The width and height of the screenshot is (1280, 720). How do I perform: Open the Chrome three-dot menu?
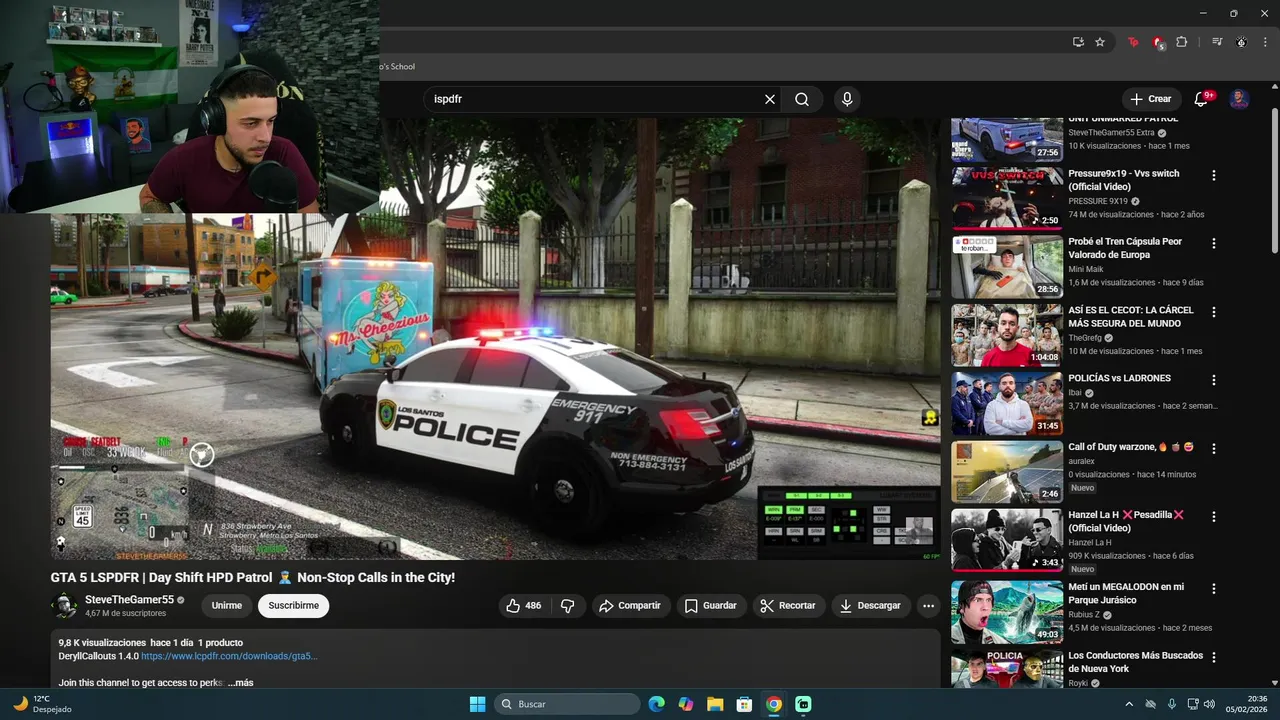[1265, 42]
